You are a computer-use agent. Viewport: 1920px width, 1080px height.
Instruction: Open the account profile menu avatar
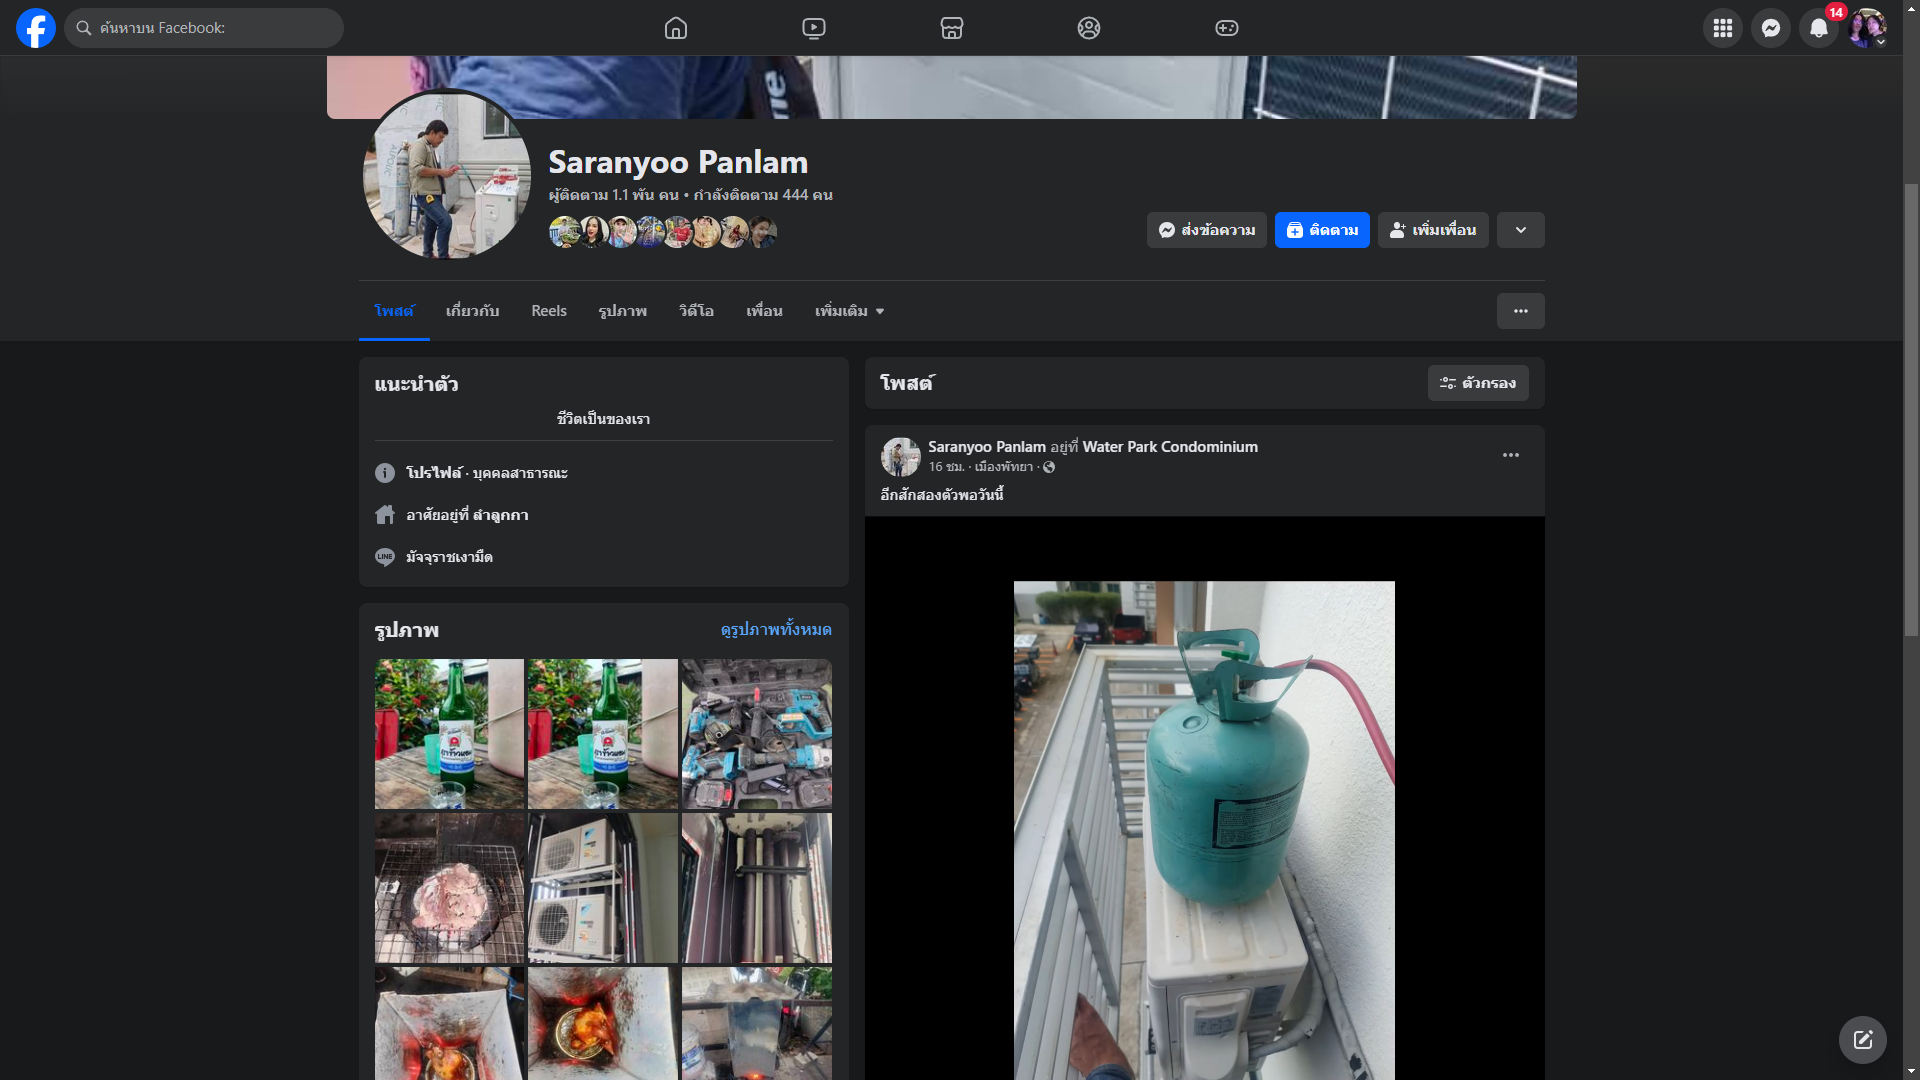tap(1866, 28)
